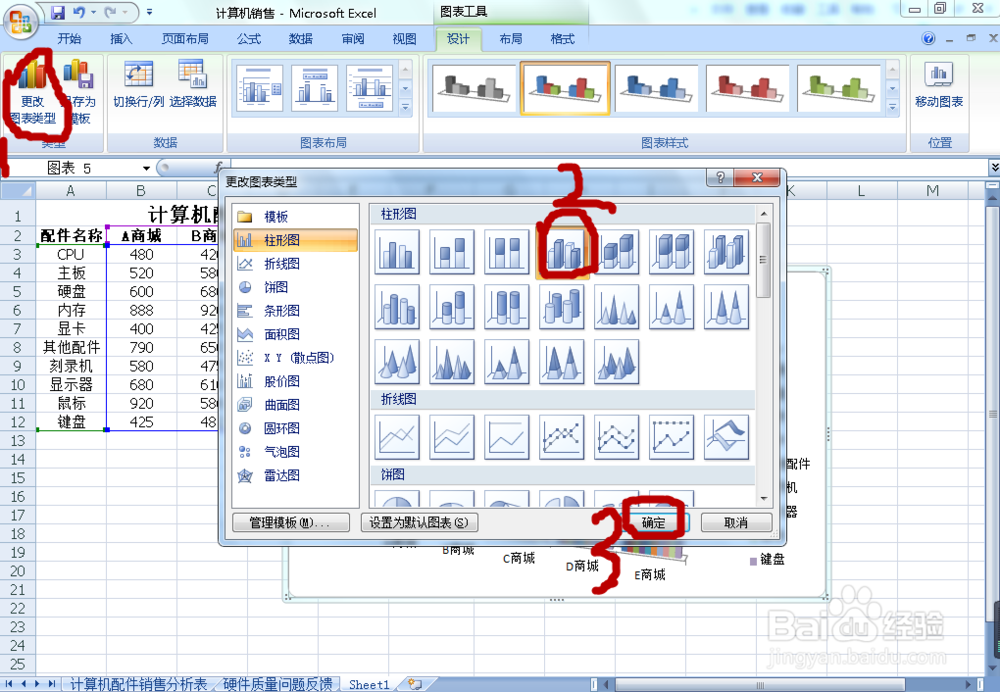The height and width of the screenshot is (692, 1000).
Task: Open the 页面布局 ribbon tab
Action: tap(185, 39)
